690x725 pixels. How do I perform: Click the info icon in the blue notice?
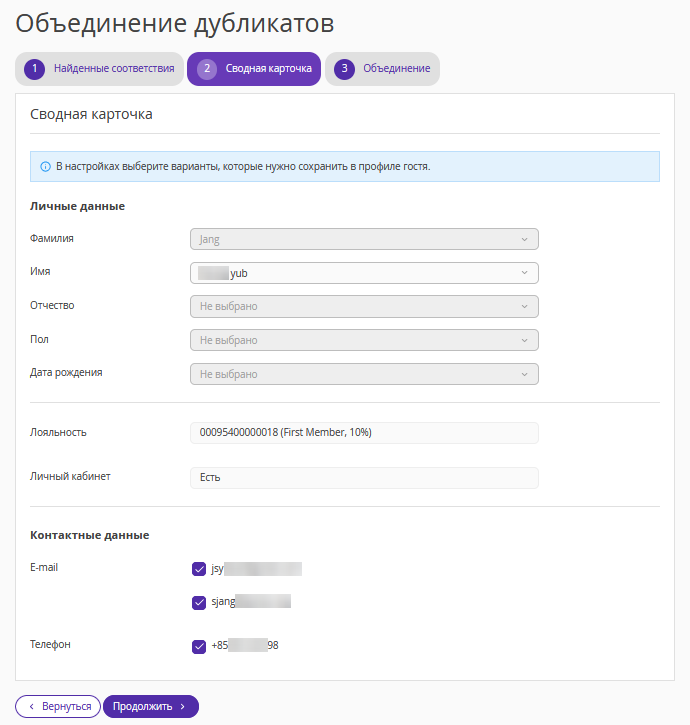(x=45, y=166)
